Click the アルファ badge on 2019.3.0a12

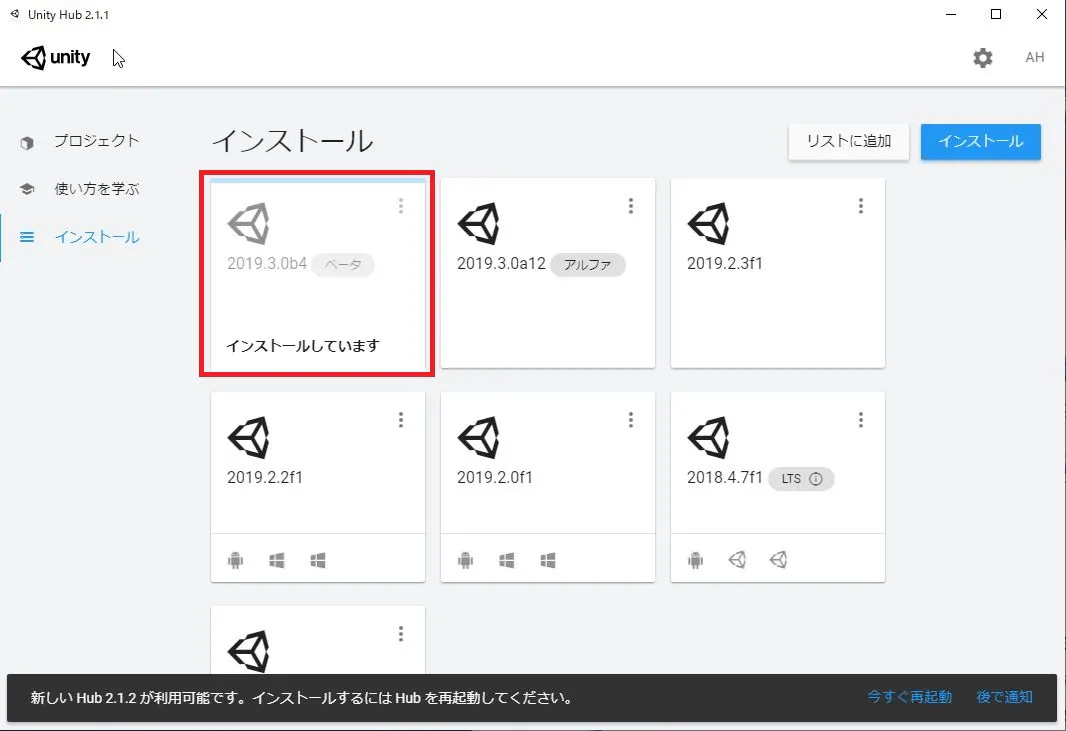587,265
